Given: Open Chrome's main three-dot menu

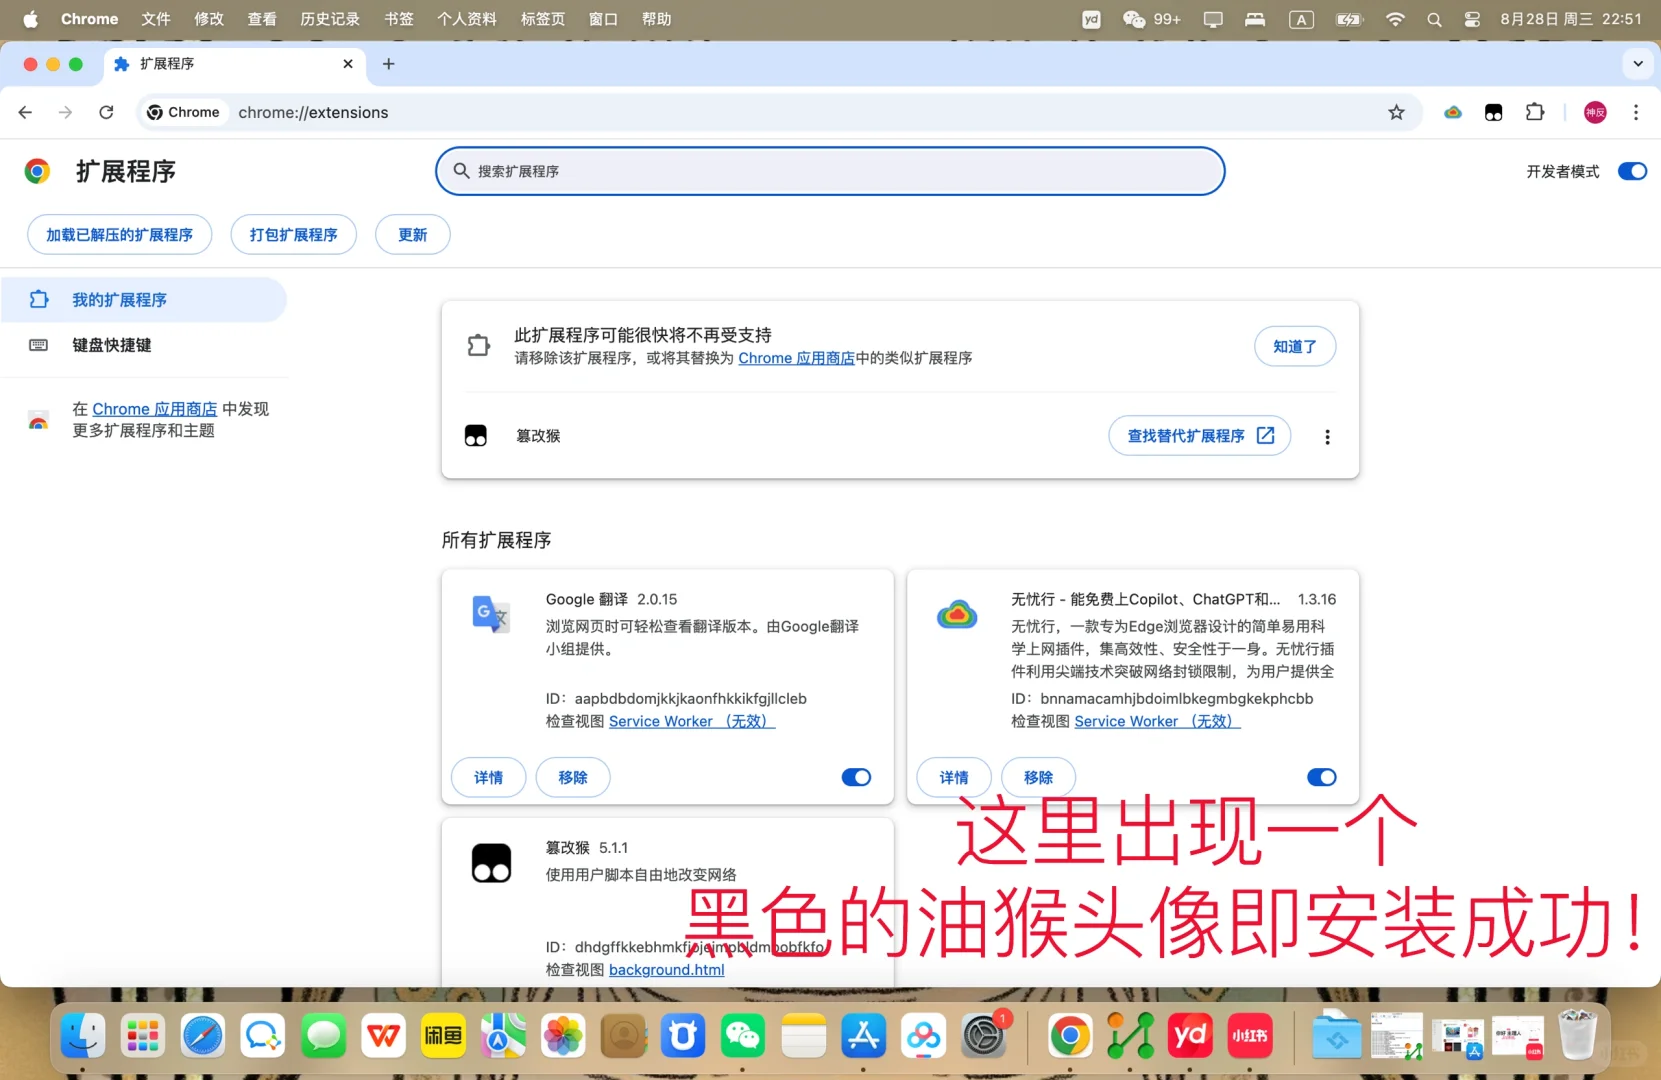Looking at the screenshot, I should pos(1637,112).
